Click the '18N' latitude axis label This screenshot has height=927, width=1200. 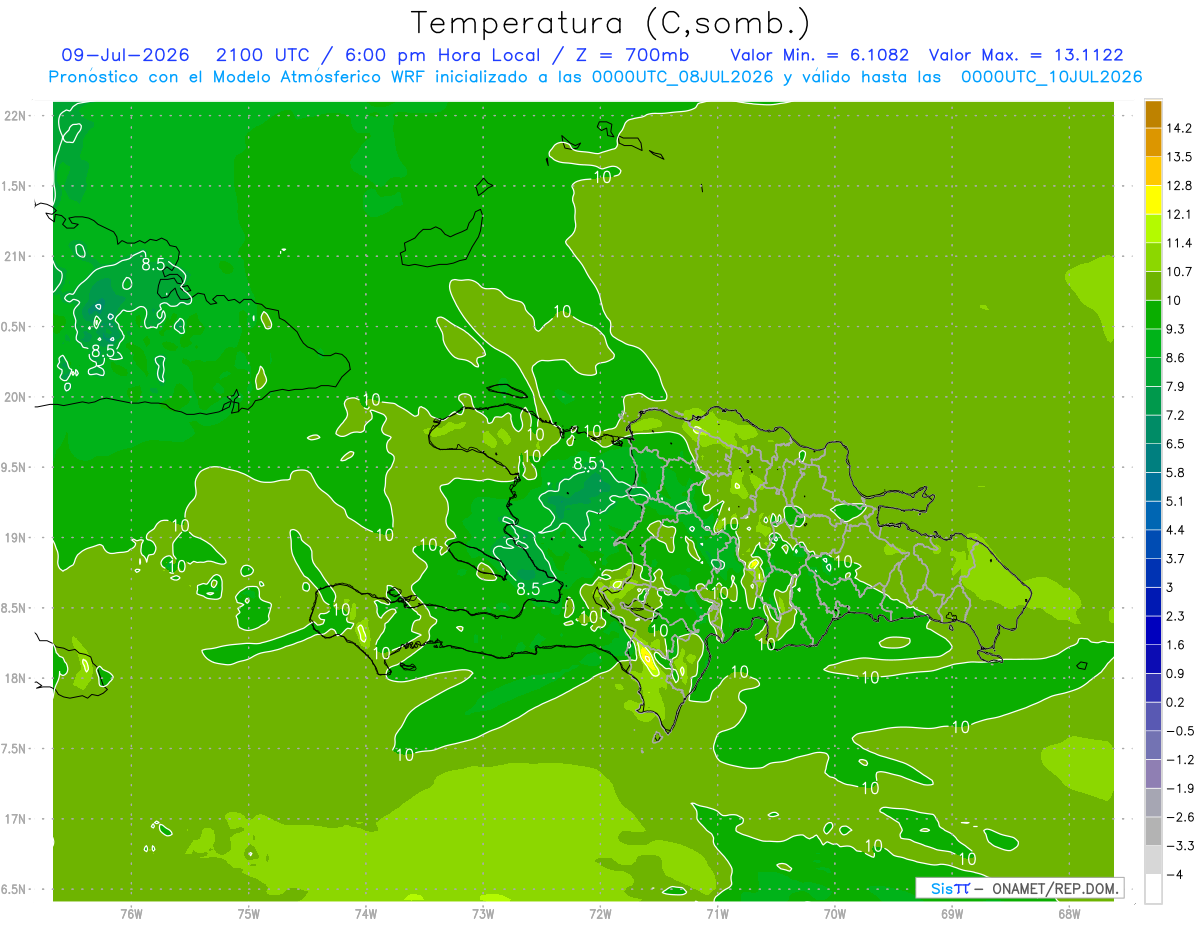[x=17, y=678]
